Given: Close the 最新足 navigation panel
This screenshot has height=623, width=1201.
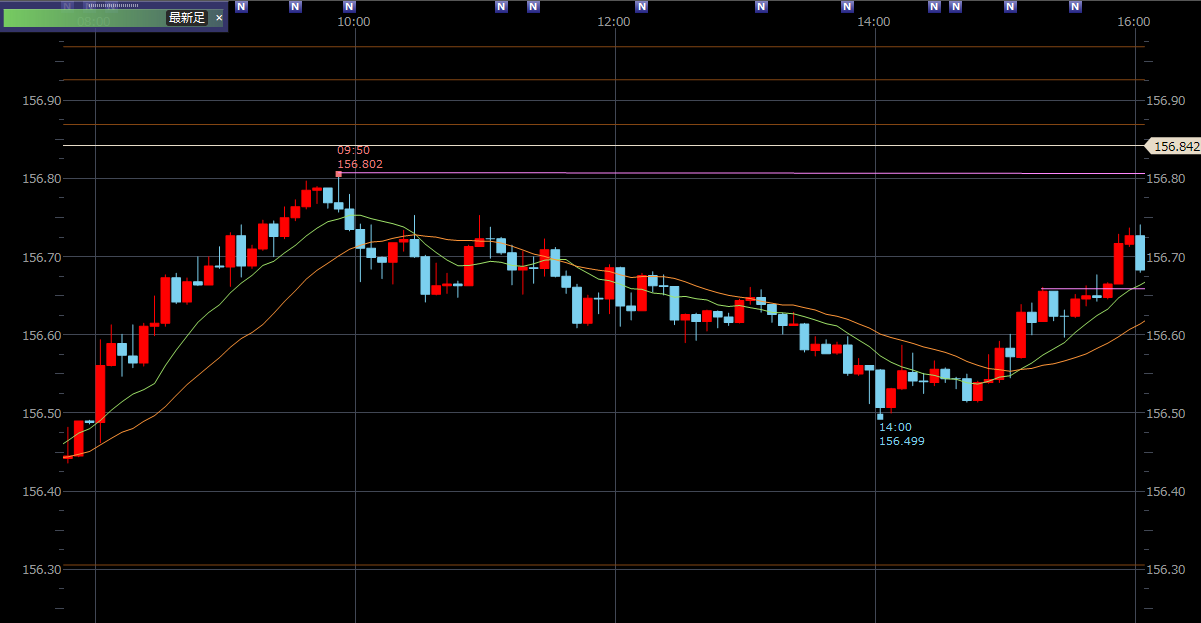Looking at the screenshot, I should click(x=219, y=18).
